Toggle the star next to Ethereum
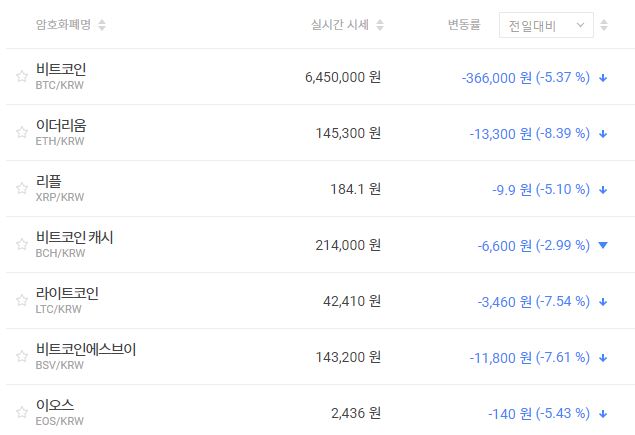 22,133
